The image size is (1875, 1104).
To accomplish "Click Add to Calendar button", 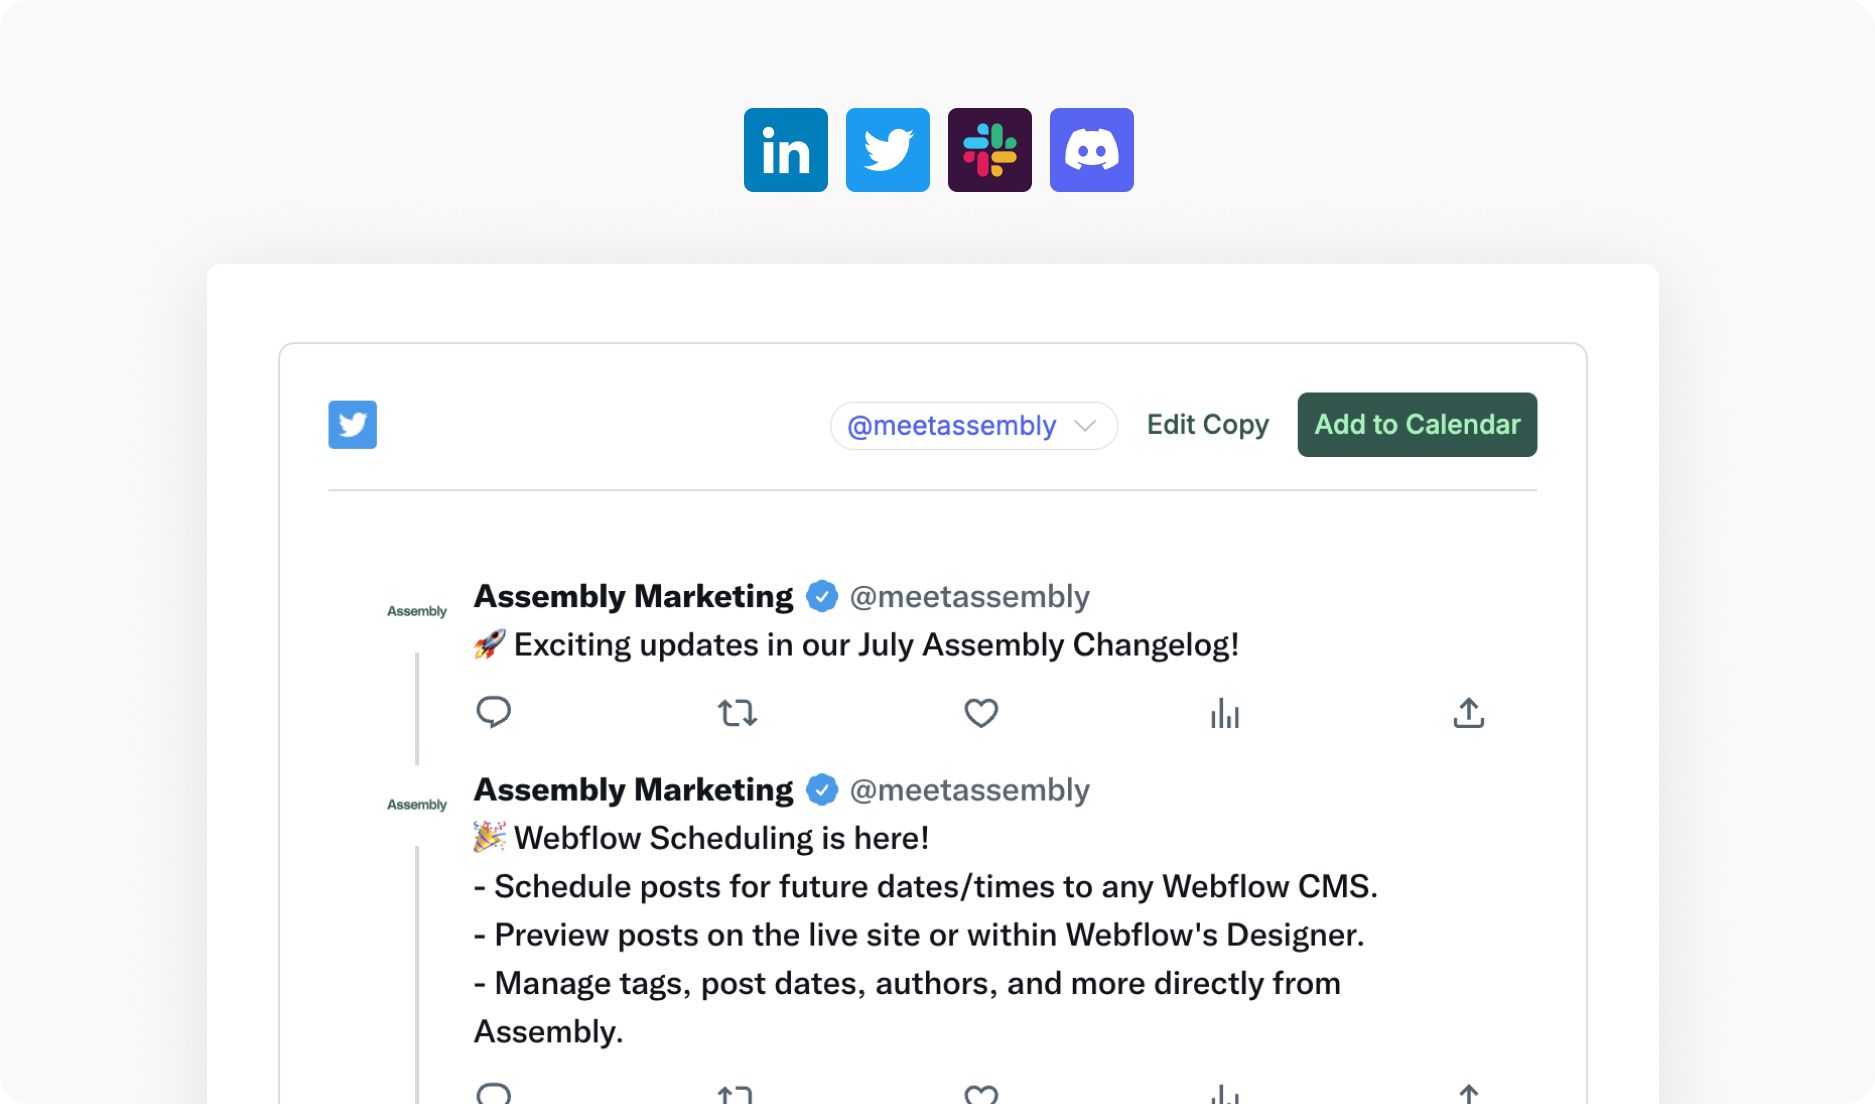I will click(1417, 425).
